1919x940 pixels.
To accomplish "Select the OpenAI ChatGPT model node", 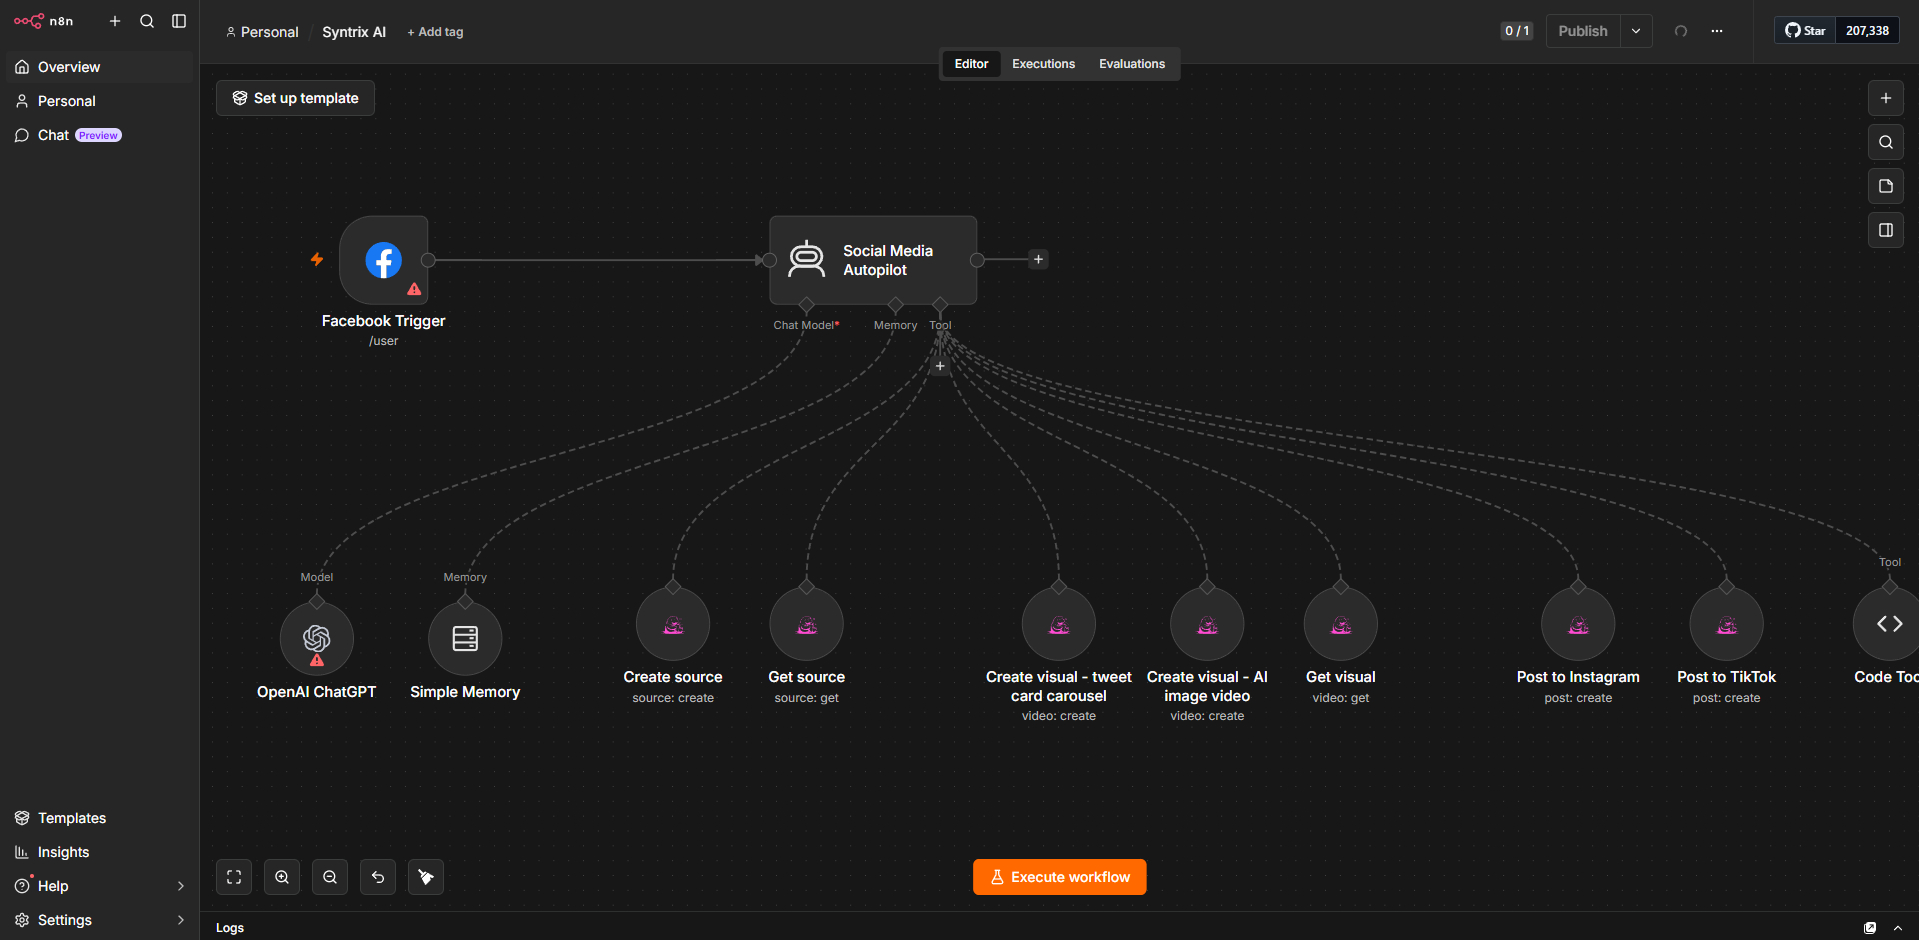I will [x=317, y=638].
